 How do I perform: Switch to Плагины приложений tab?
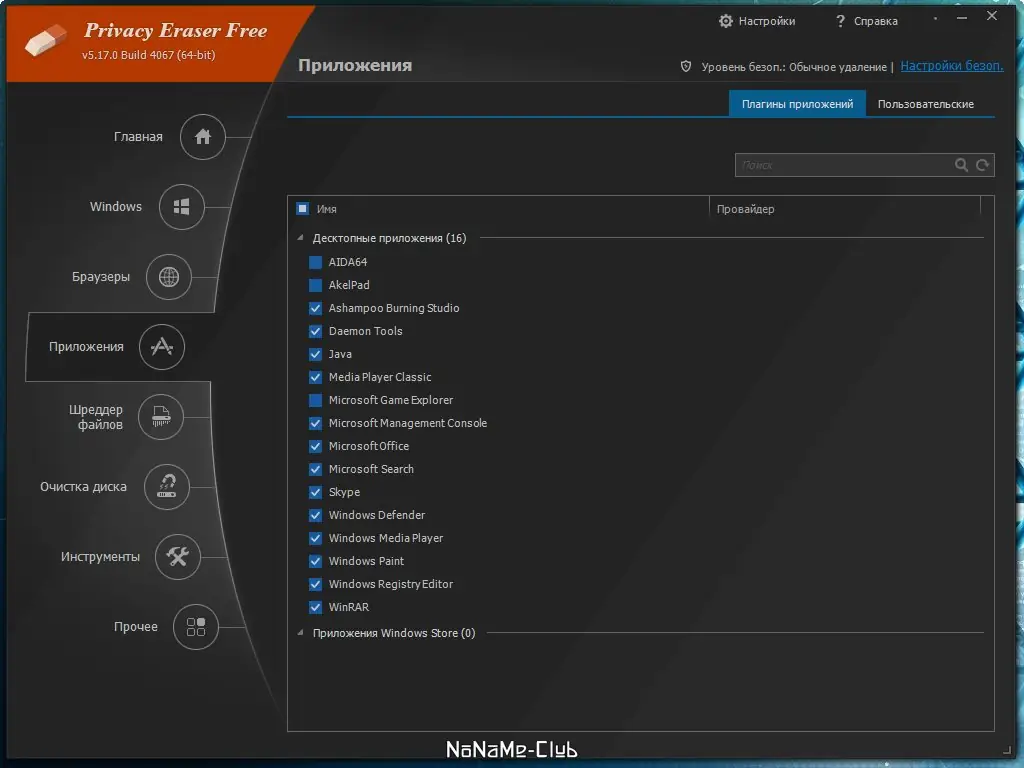coord(797,104)
